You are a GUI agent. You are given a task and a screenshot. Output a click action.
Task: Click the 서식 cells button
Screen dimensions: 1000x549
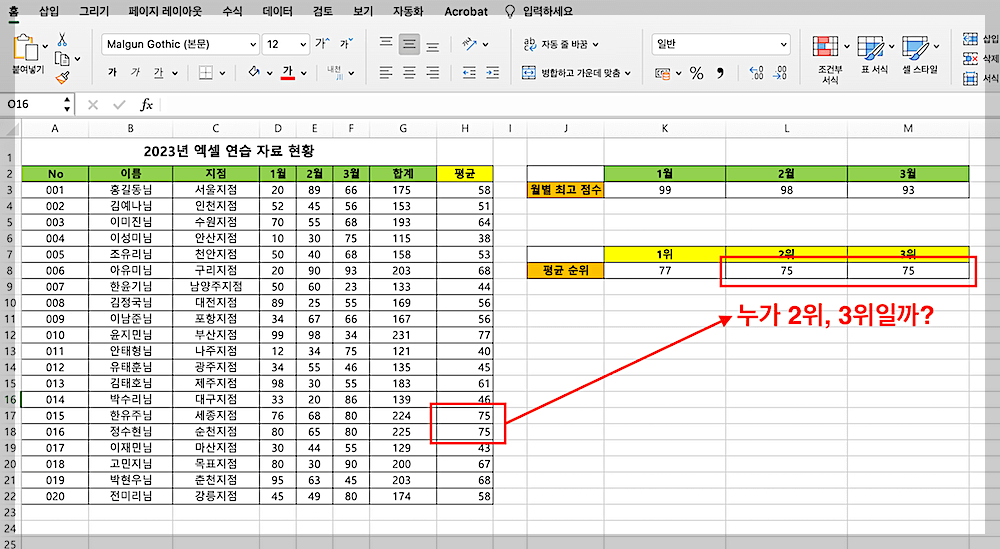pyautogui.click(x=981, y=78)
